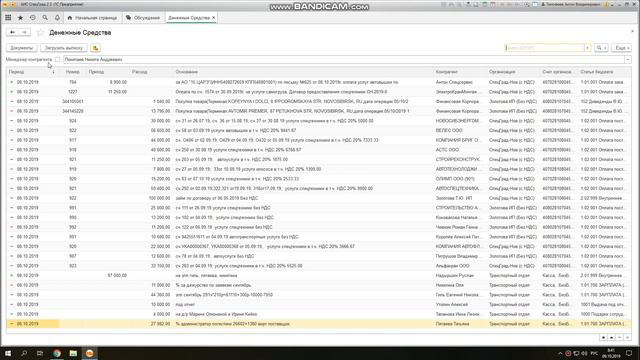Open Windows Start menu
Image resolution: width=640 pixels, height=360 pixels.
8,353
